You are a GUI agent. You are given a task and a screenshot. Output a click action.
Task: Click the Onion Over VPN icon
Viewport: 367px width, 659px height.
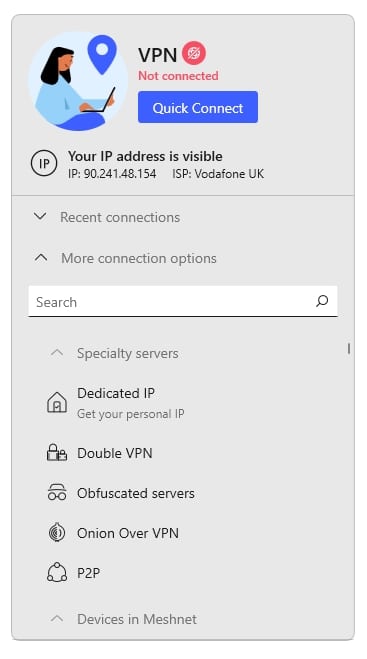pos(57,533)
